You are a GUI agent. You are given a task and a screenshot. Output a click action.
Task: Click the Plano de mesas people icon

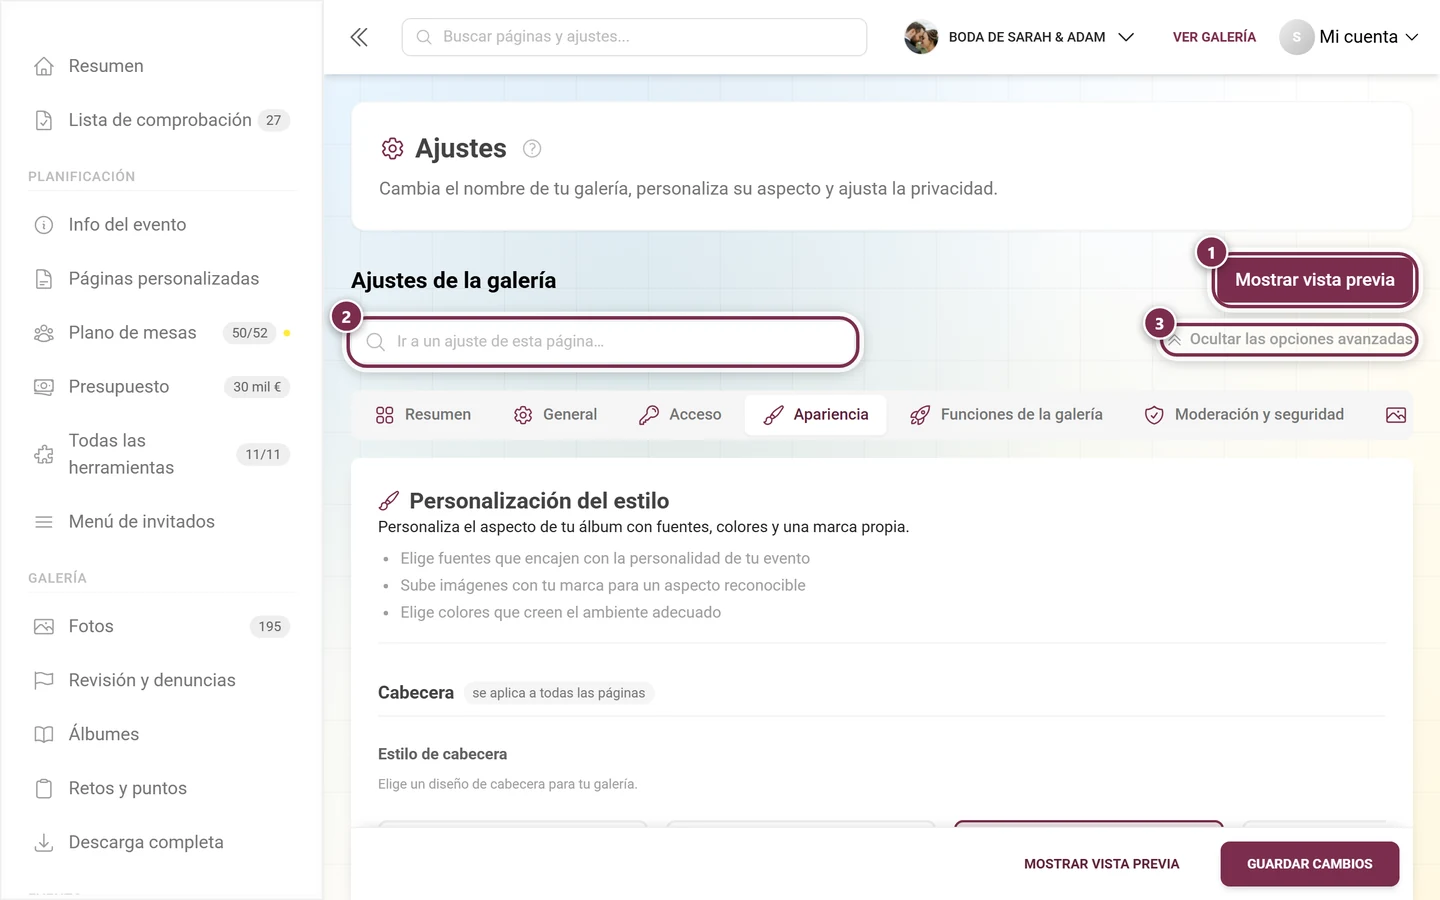point(44,333)
